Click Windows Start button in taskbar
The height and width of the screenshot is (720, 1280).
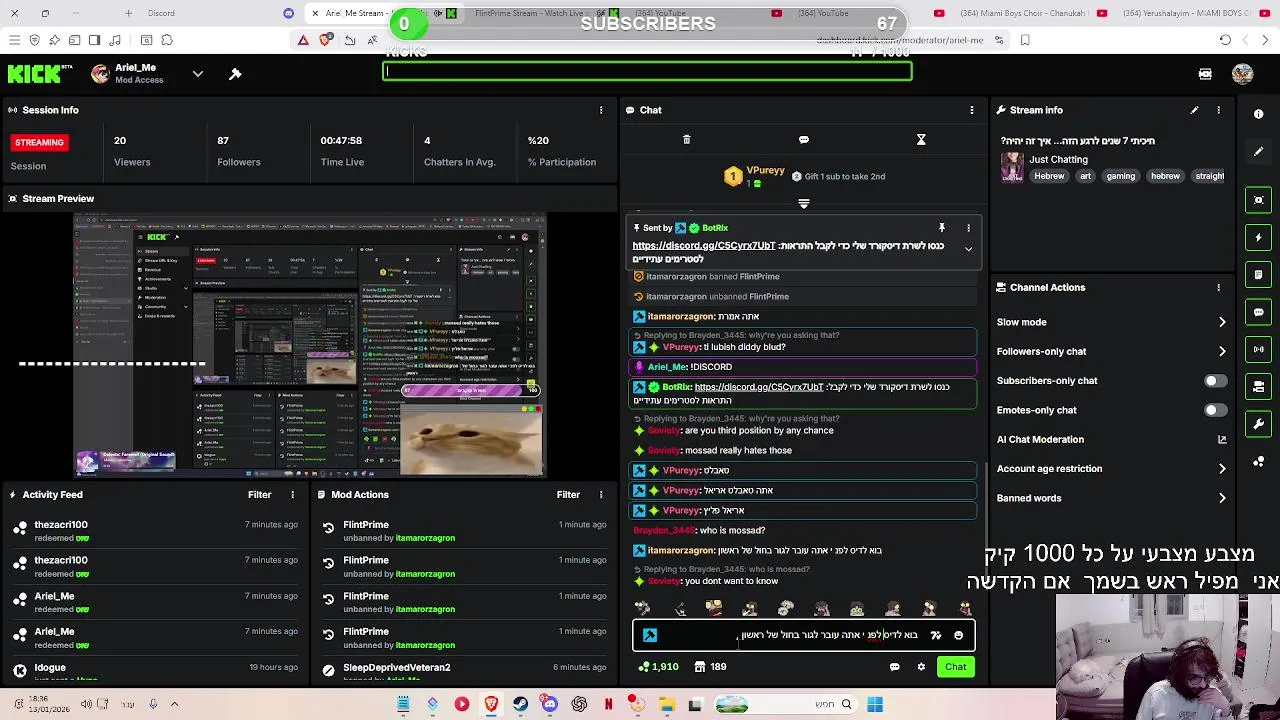875,704
